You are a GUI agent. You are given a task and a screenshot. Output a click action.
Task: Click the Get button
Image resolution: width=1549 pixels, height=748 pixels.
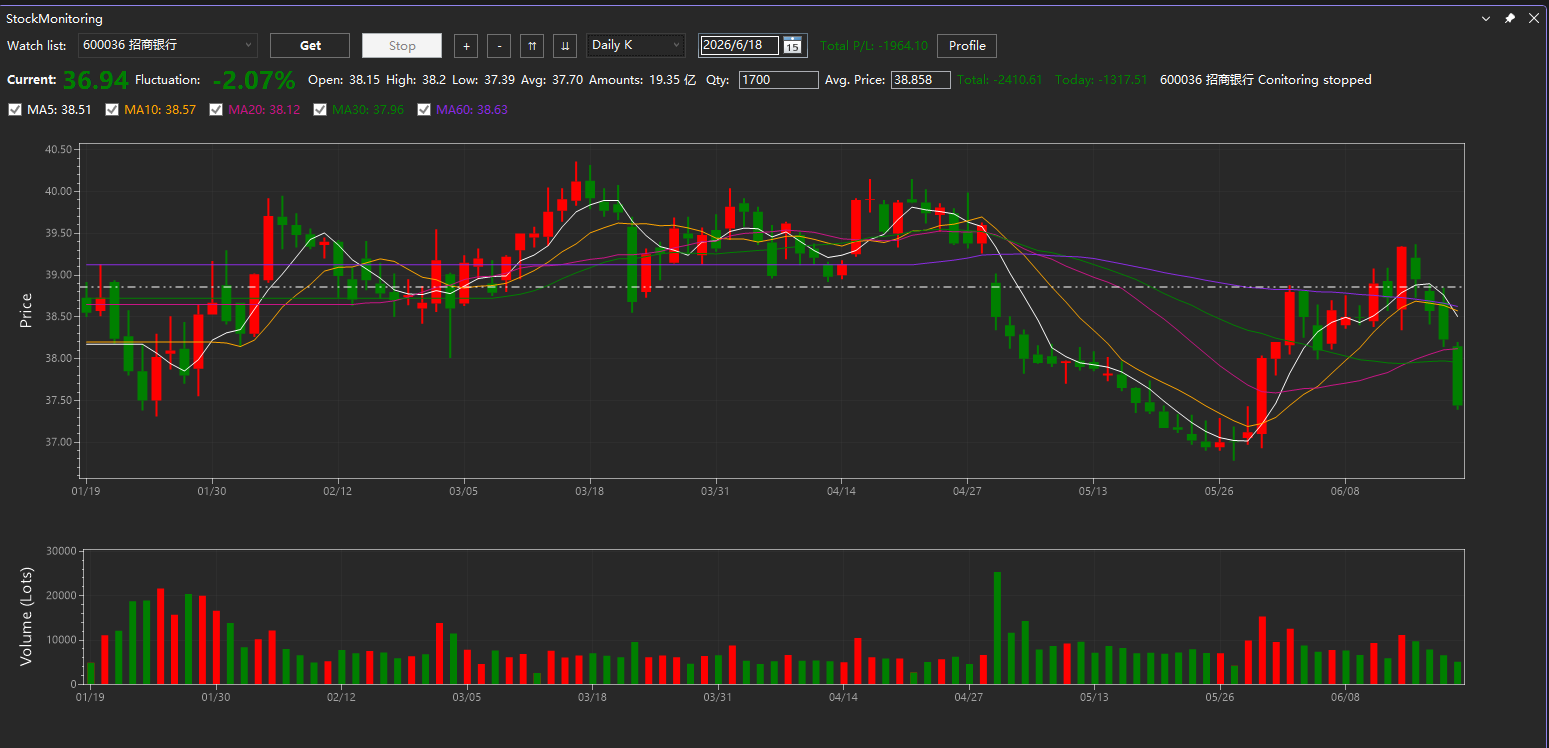tap(310, 45)
